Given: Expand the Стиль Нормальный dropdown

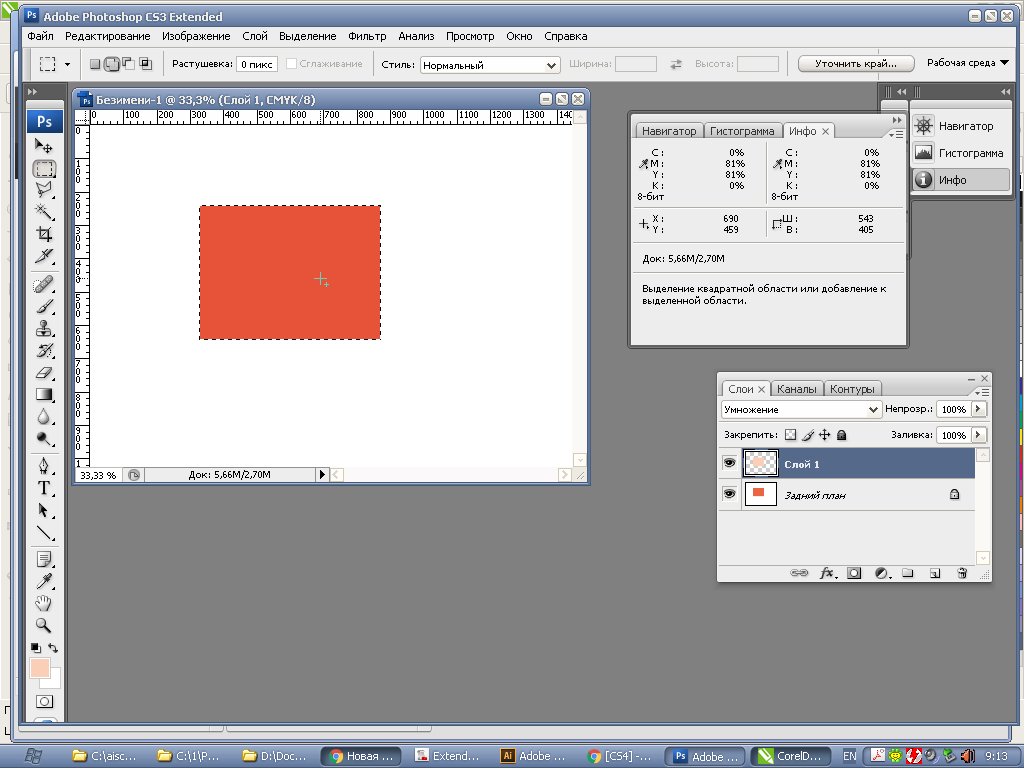Looking at the screenshot, I should coord(489,65).
